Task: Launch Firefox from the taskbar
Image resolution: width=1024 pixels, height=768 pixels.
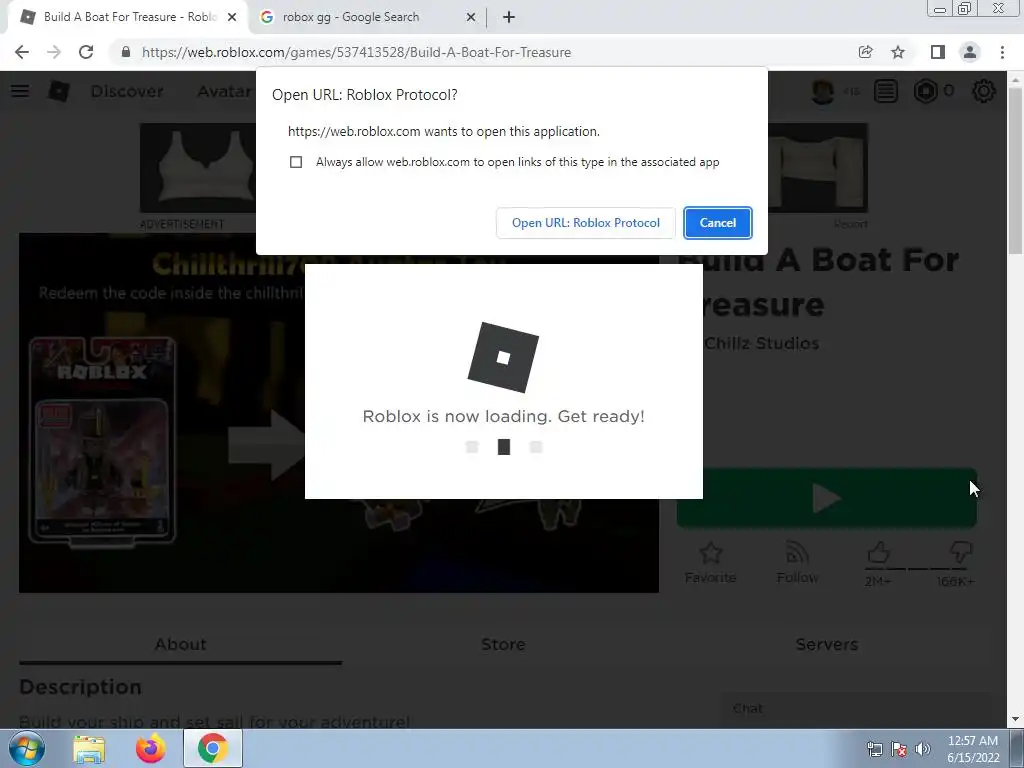Action: [x=151, y=749]
